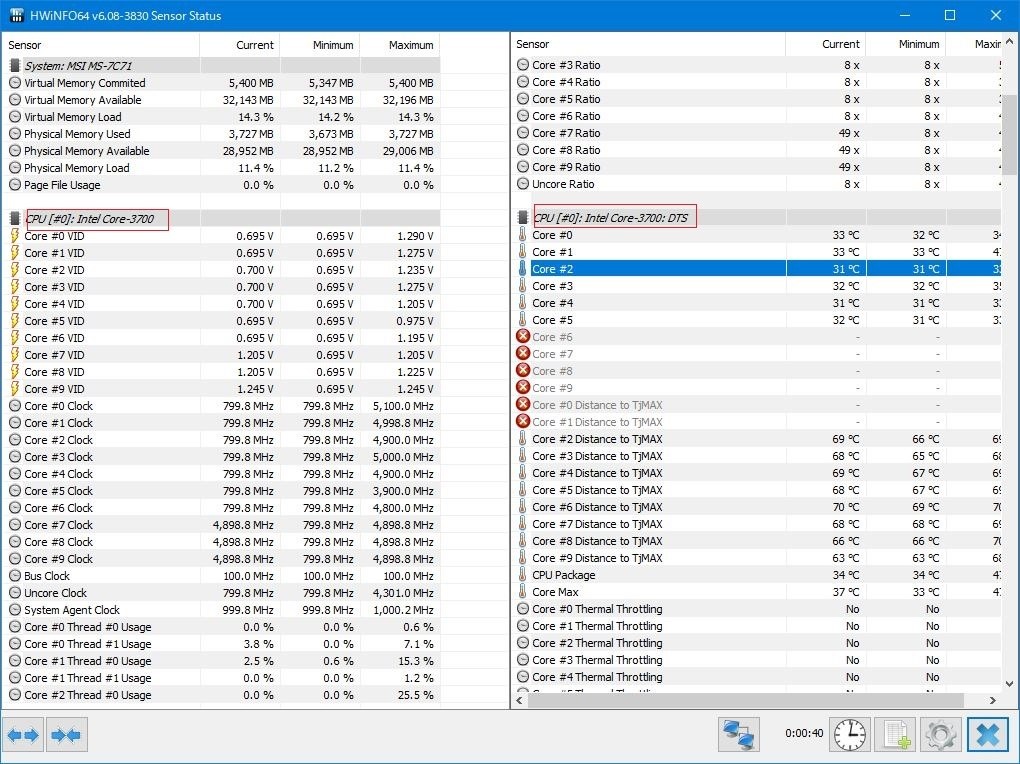The image size is (1020, 764).
Task: Click thermometer icon of CPU Package row
Action: coord(522,575)
